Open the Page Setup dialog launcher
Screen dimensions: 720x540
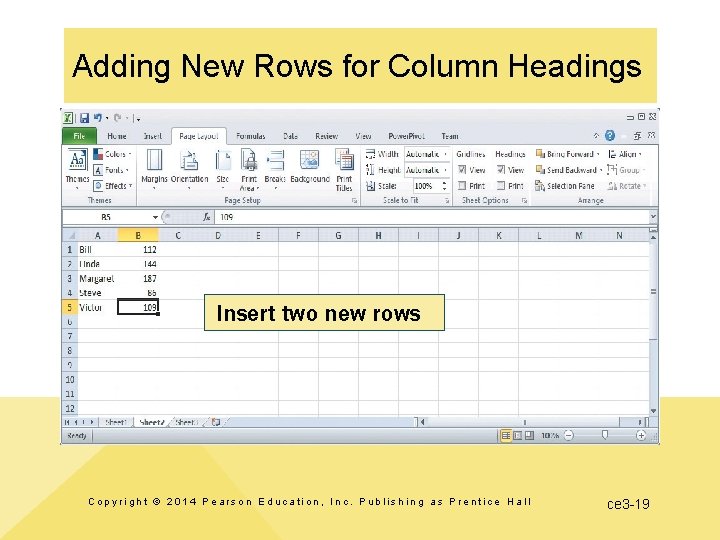coord(354,201)
